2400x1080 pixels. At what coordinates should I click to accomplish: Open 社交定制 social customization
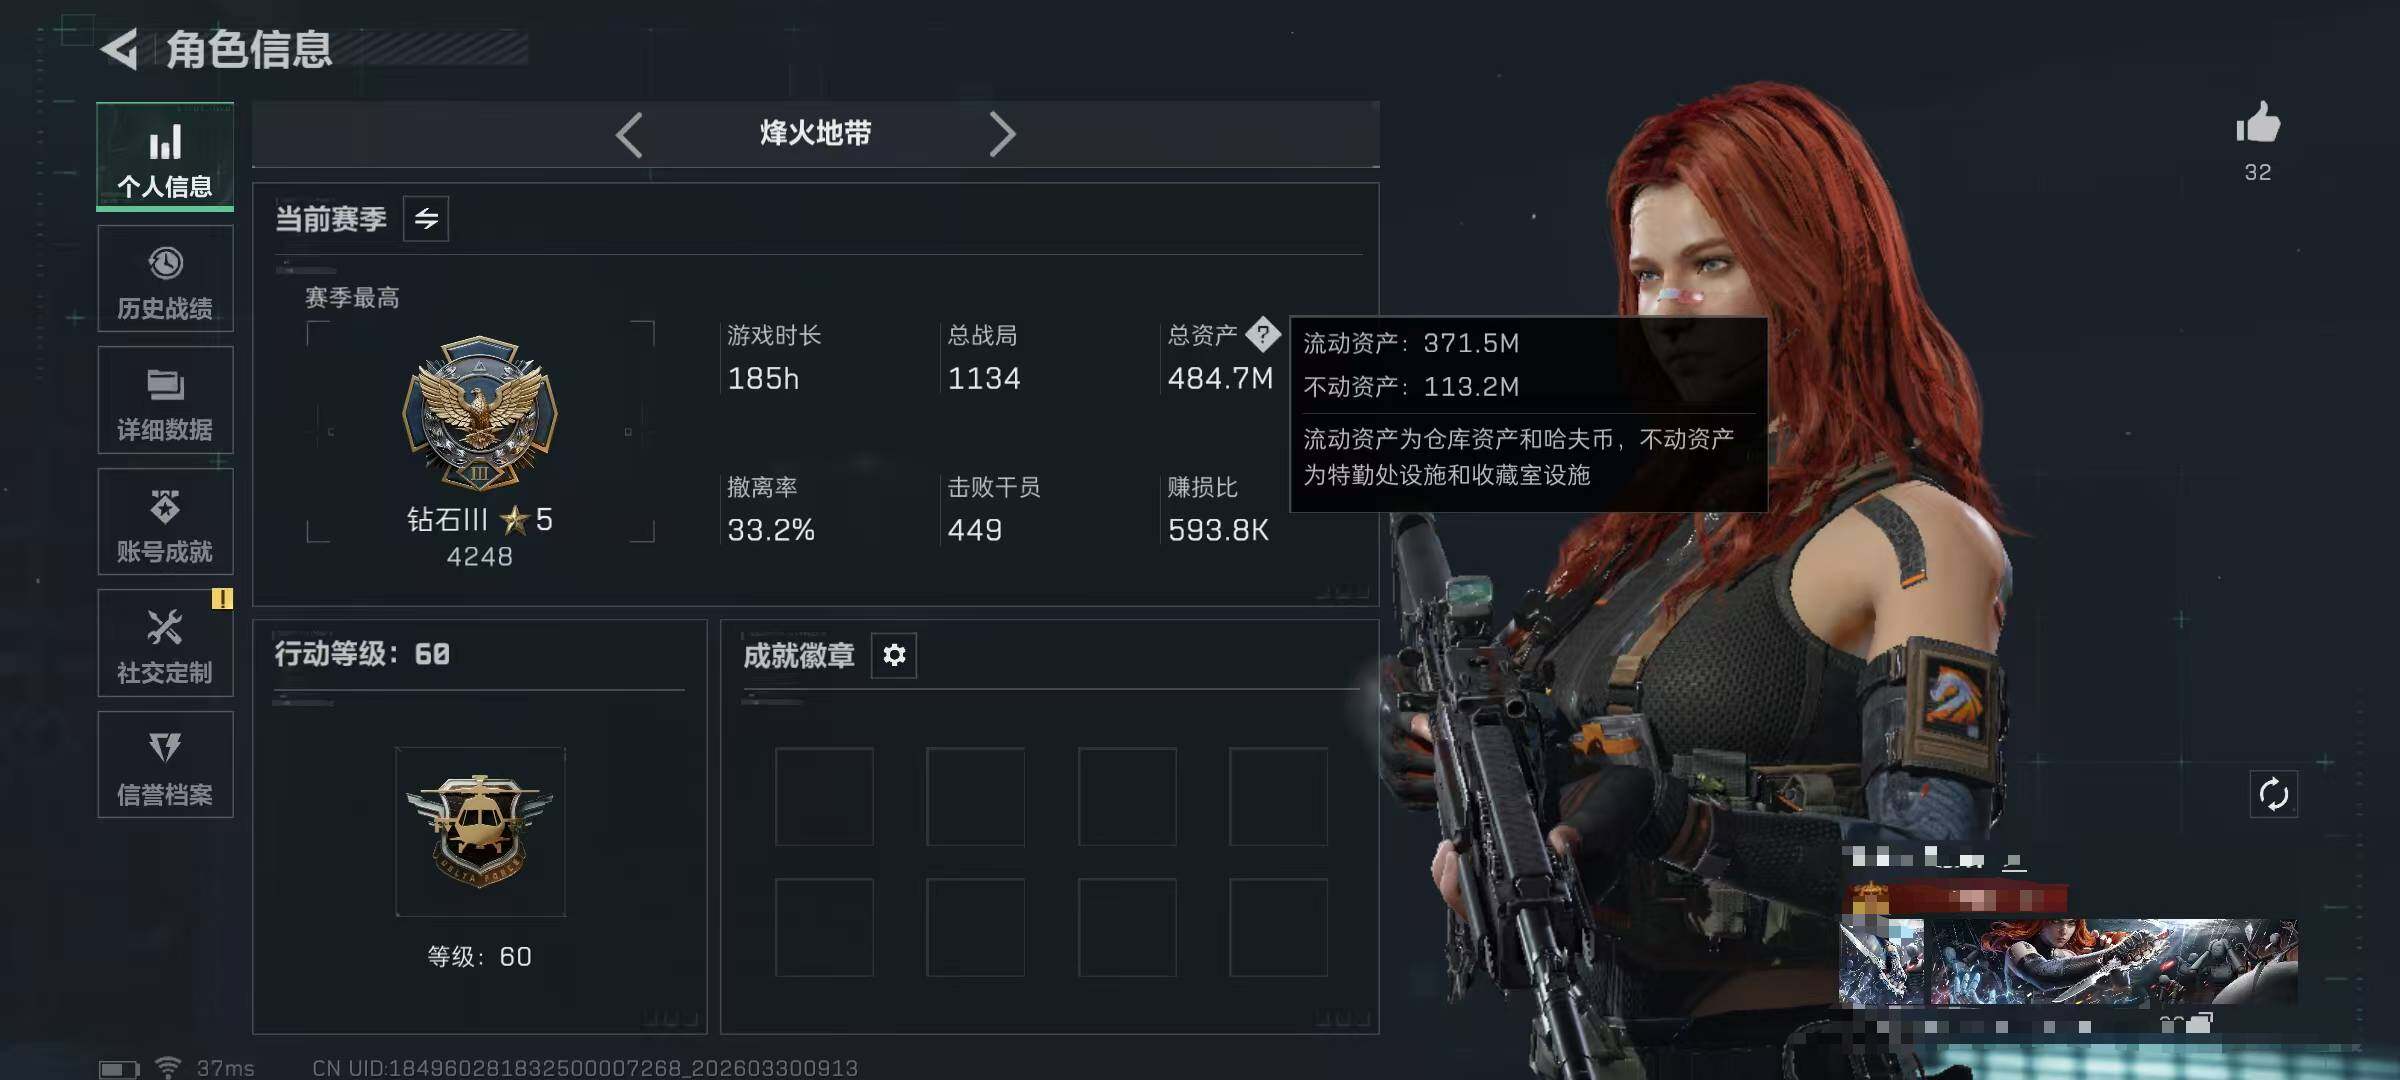165,643
